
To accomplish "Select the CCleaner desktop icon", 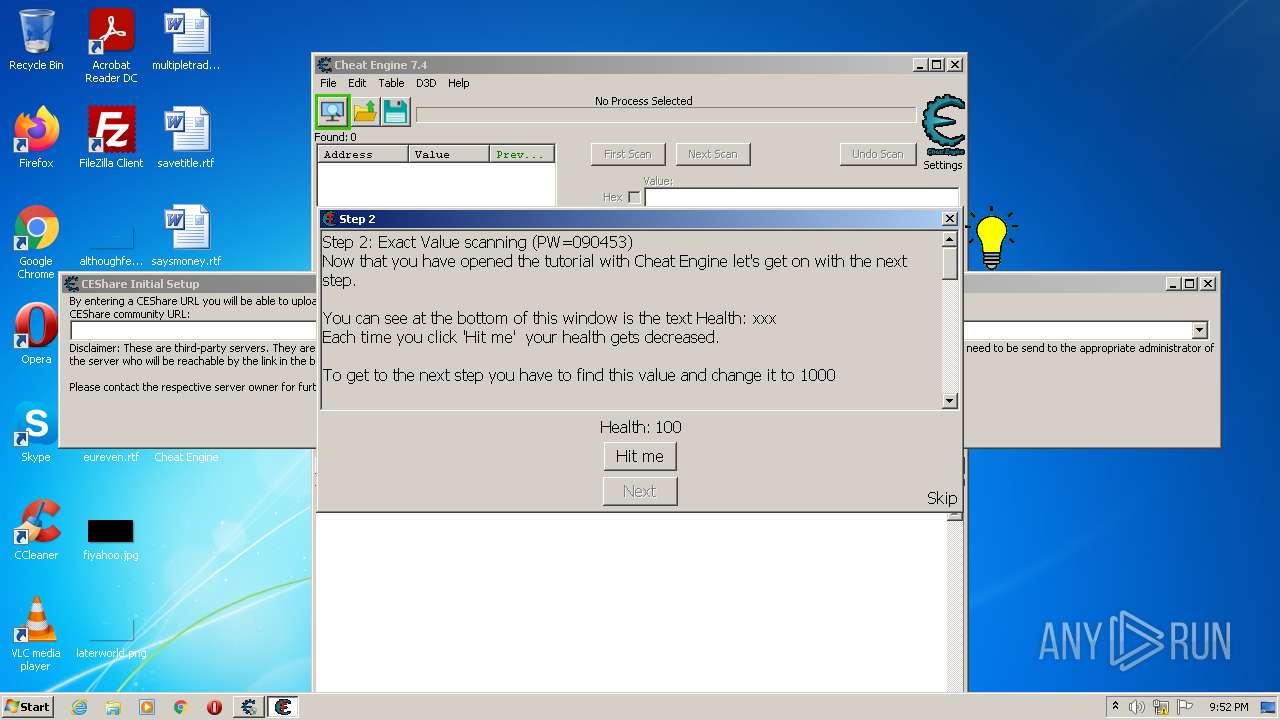I will [x=36, y=530].
